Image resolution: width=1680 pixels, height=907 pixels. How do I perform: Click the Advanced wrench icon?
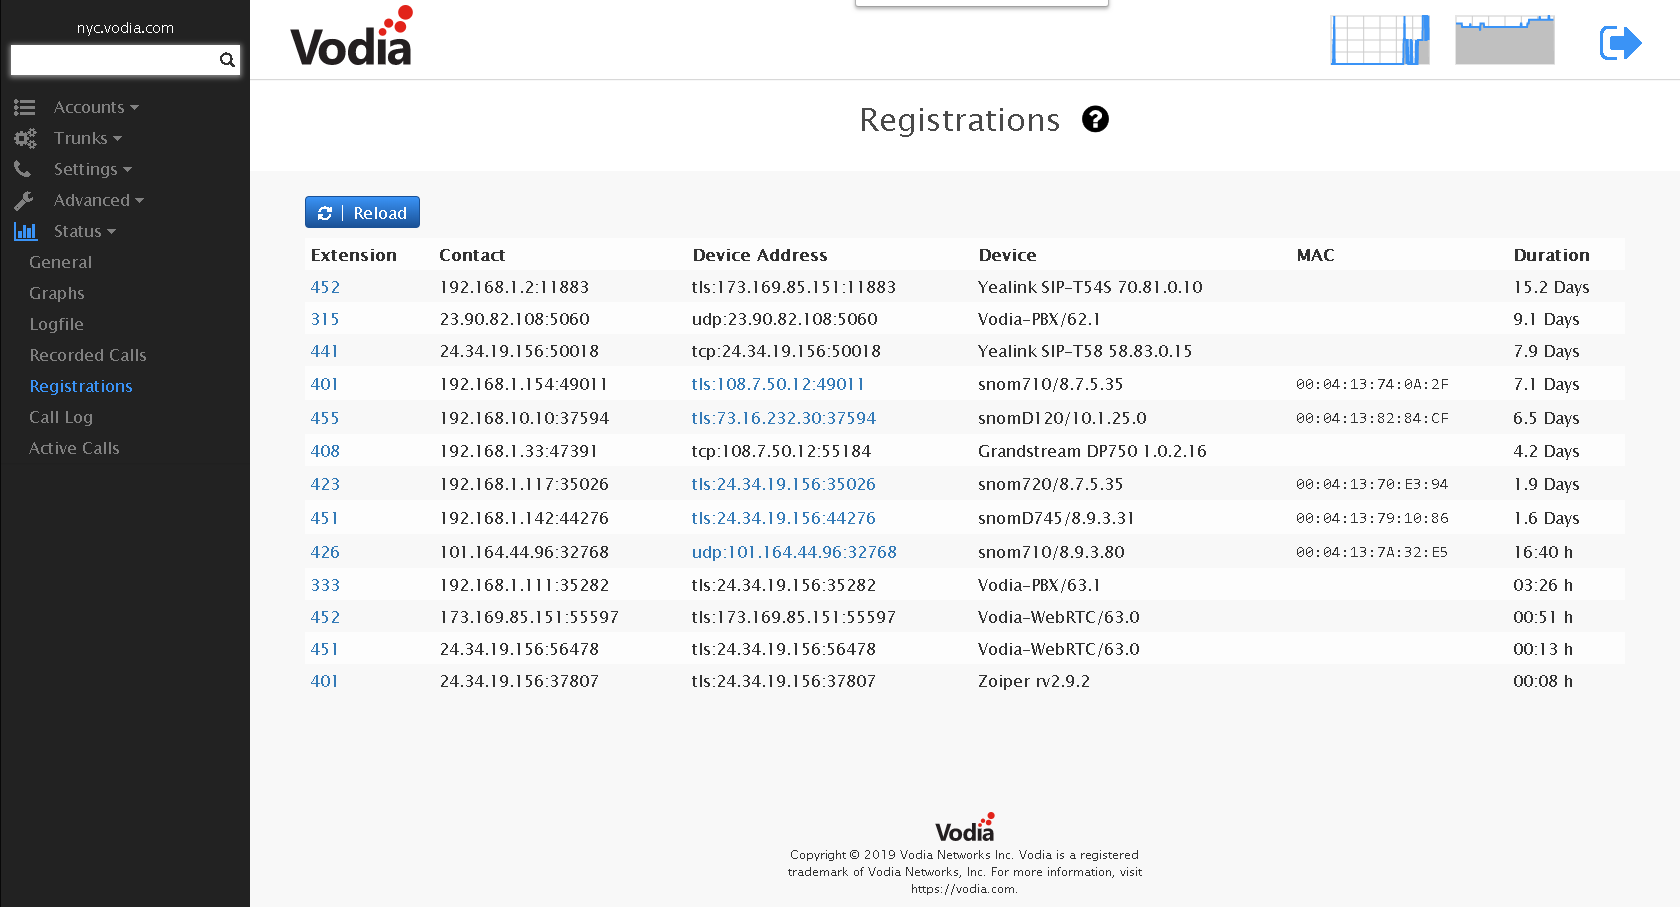tap(24, 200)
